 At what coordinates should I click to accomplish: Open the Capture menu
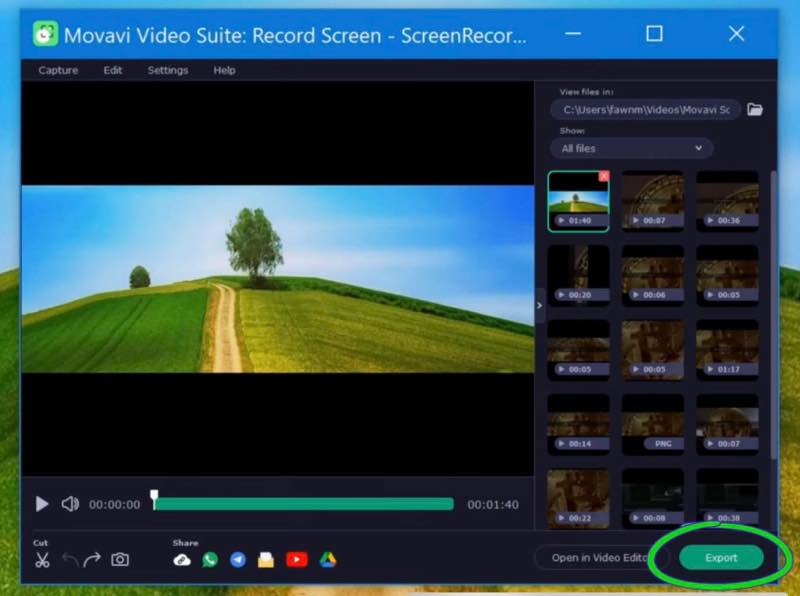[58, 70]
